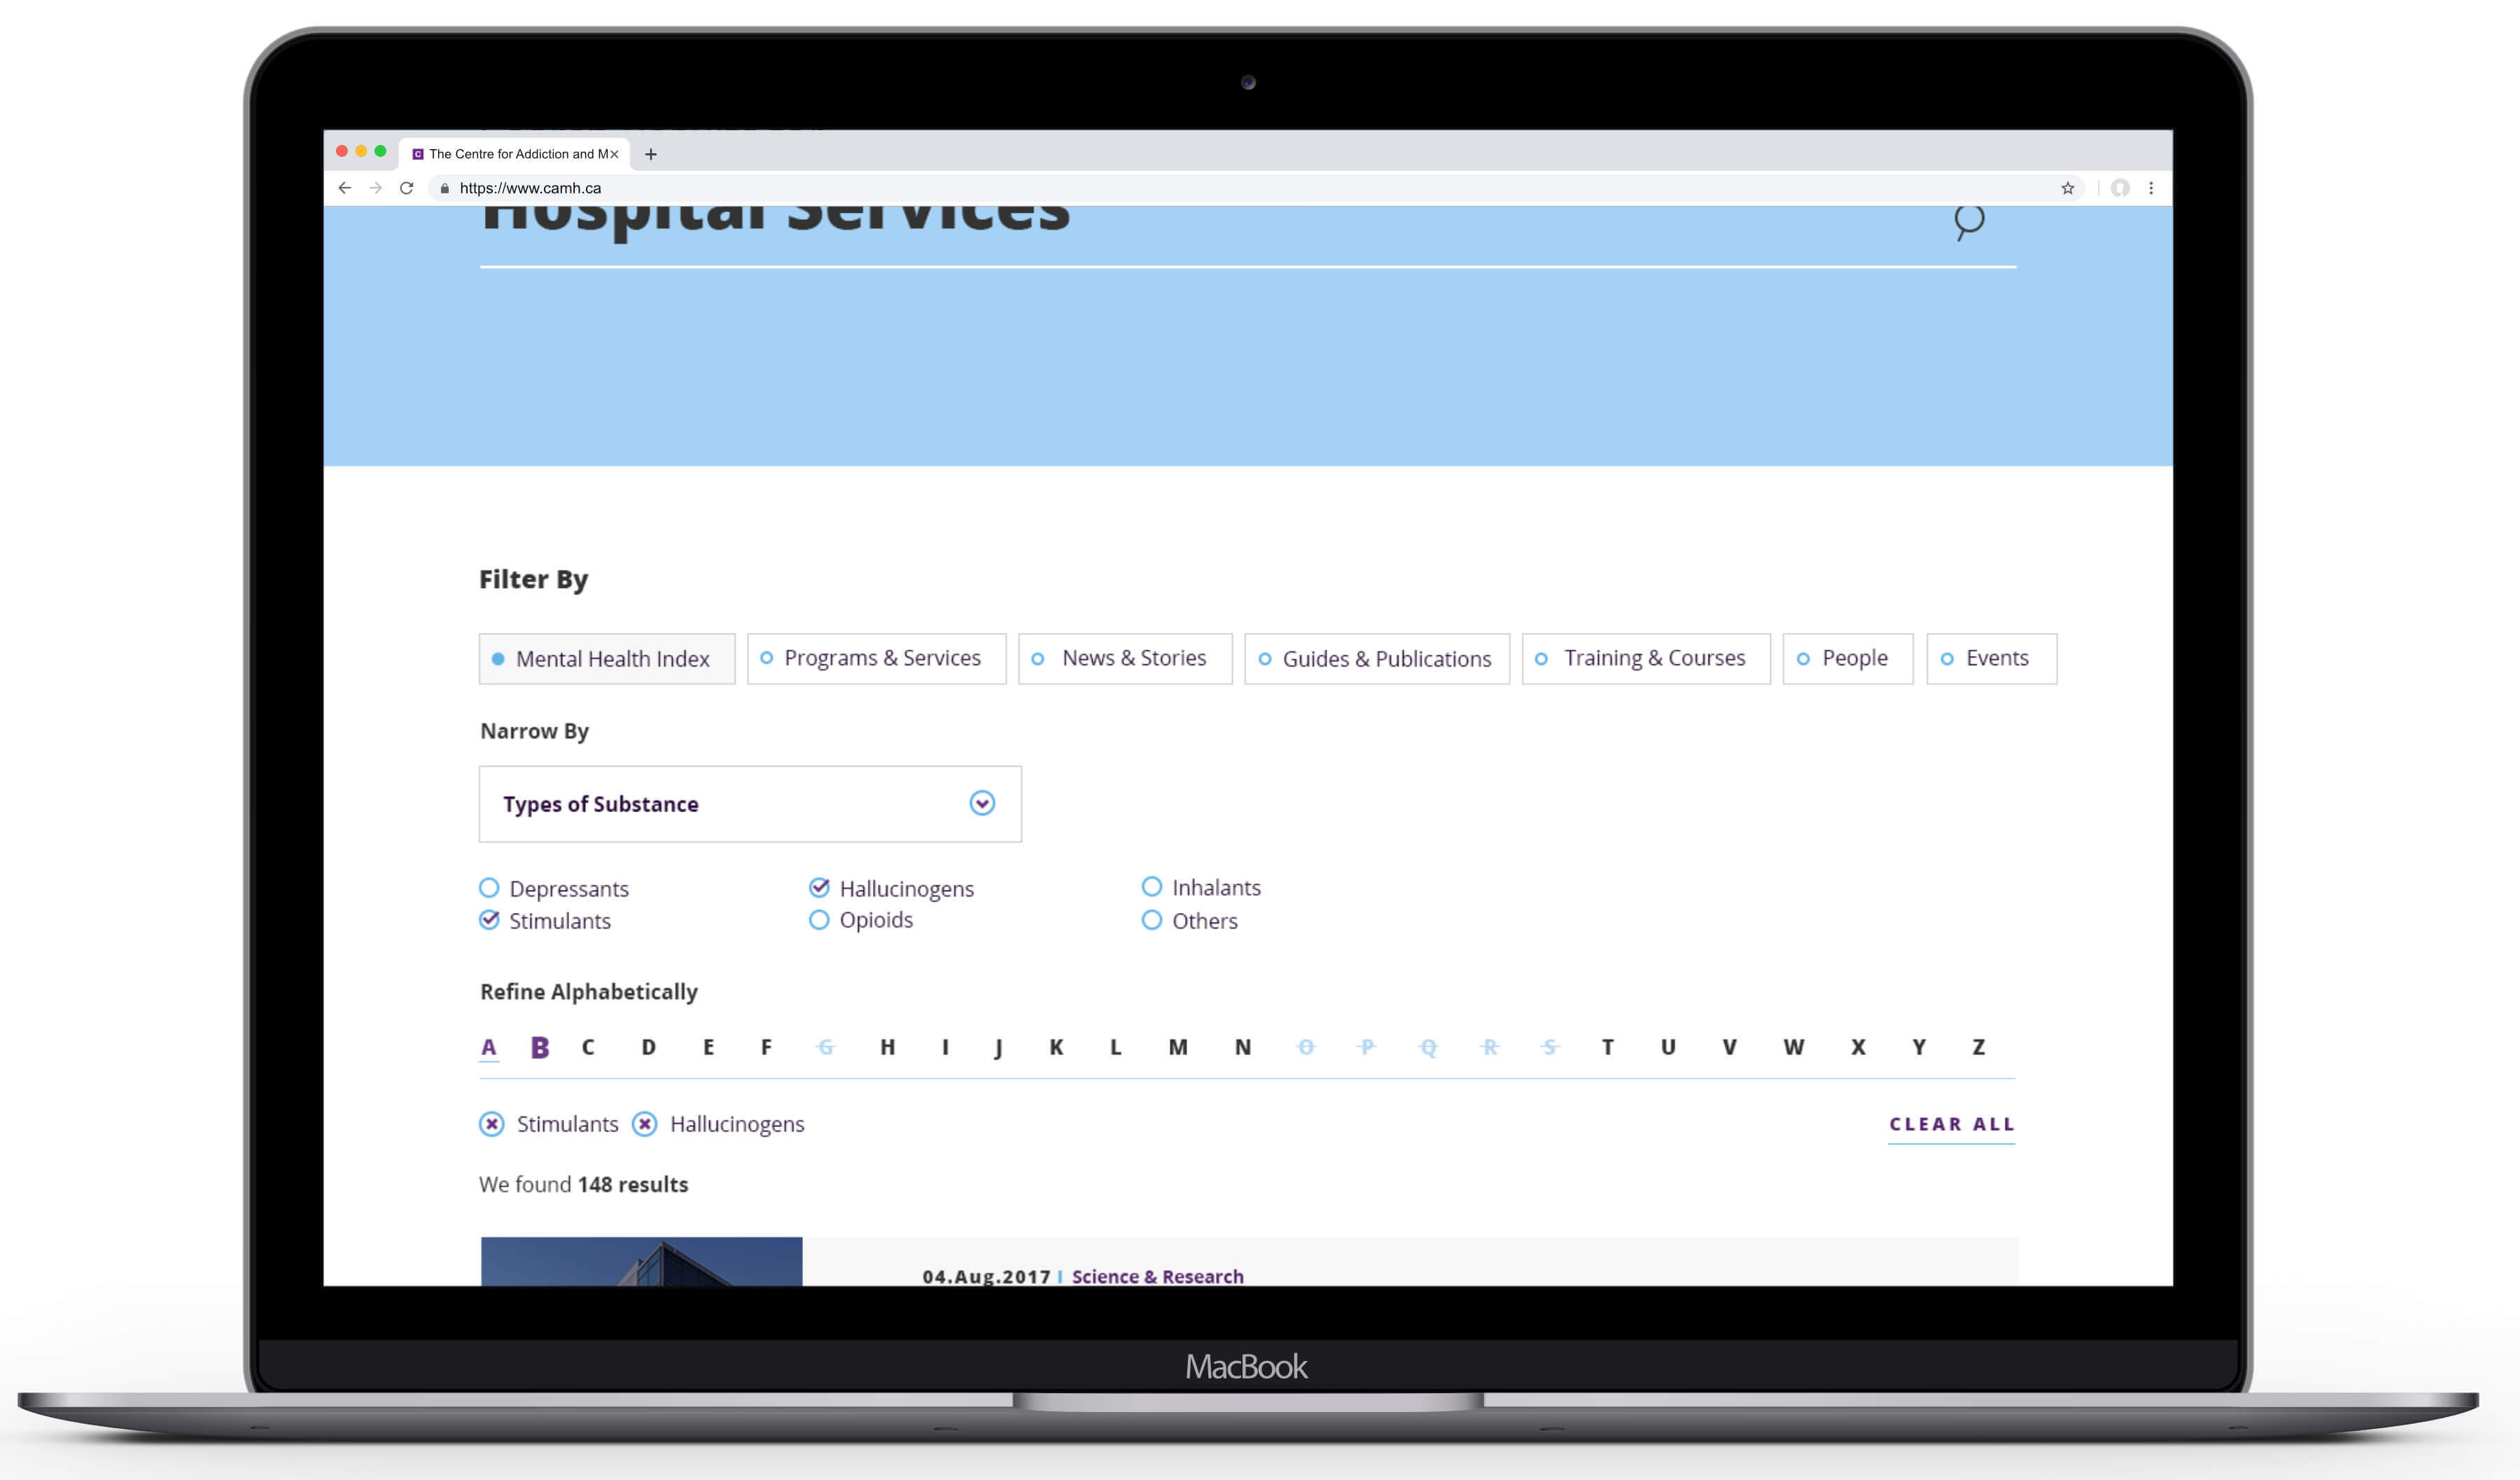Filter alphabetically by letter K
2520x1480 pixels.
[1056, 1047]
